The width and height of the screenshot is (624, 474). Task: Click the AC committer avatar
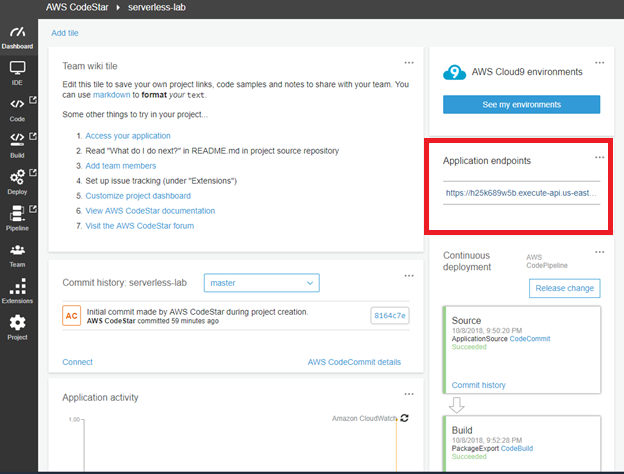pos(72,316)
